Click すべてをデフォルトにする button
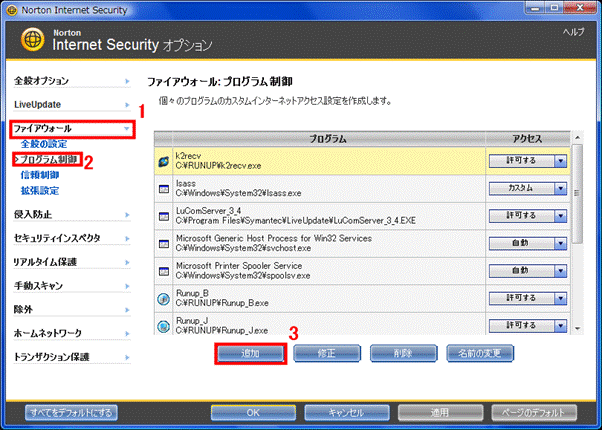Screen dimensions: 602x430 coord(71,413)
